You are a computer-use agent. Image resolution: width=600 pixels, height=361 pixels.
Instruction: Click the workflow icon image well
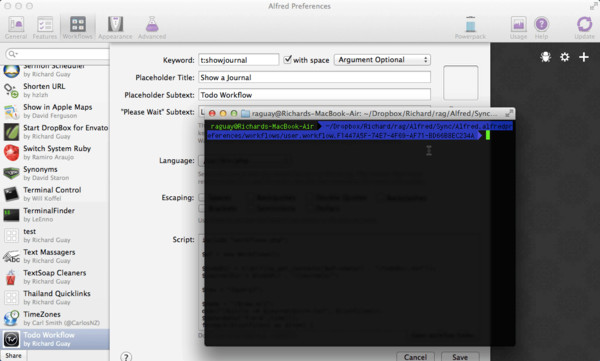[x=460, y=83]
